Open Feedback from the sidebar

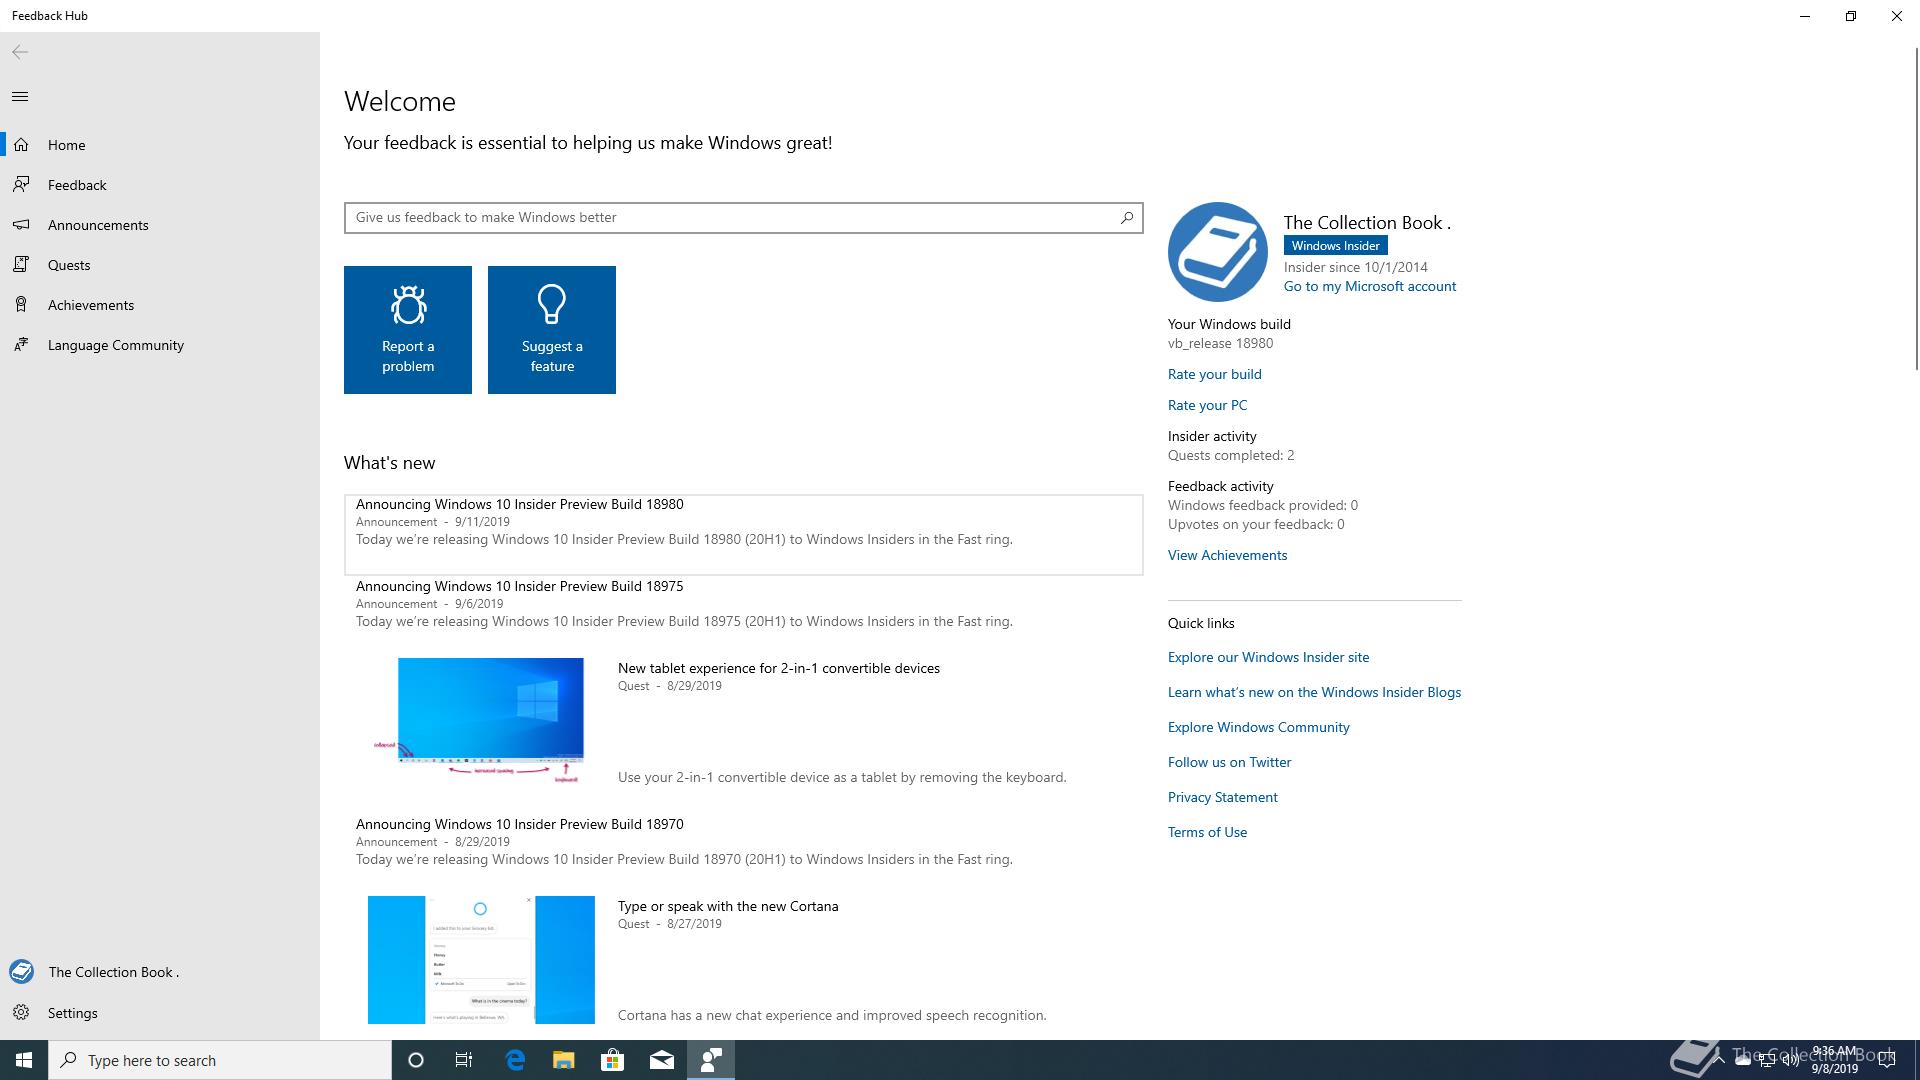77,185
